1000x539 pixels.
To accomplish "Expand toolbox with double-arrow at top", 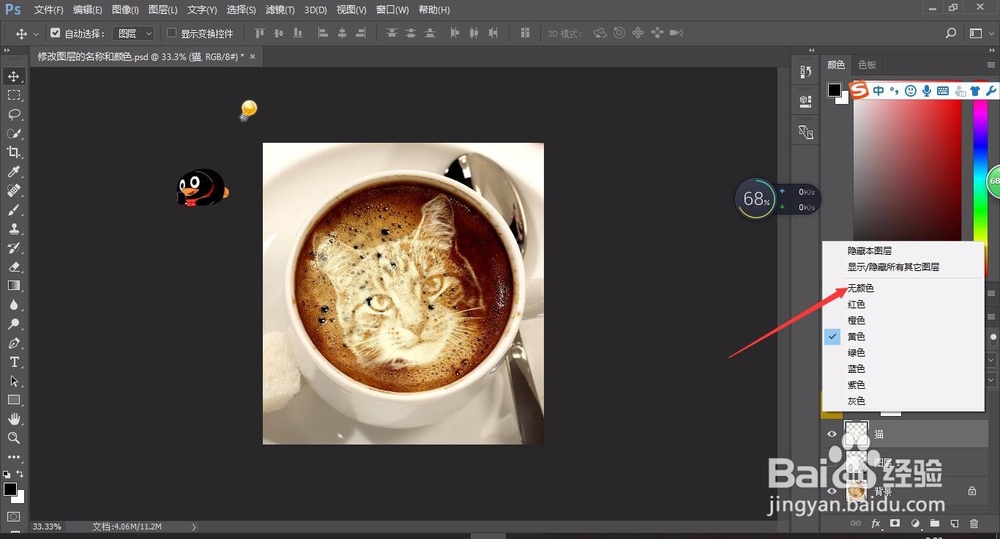I will [7, 50].
